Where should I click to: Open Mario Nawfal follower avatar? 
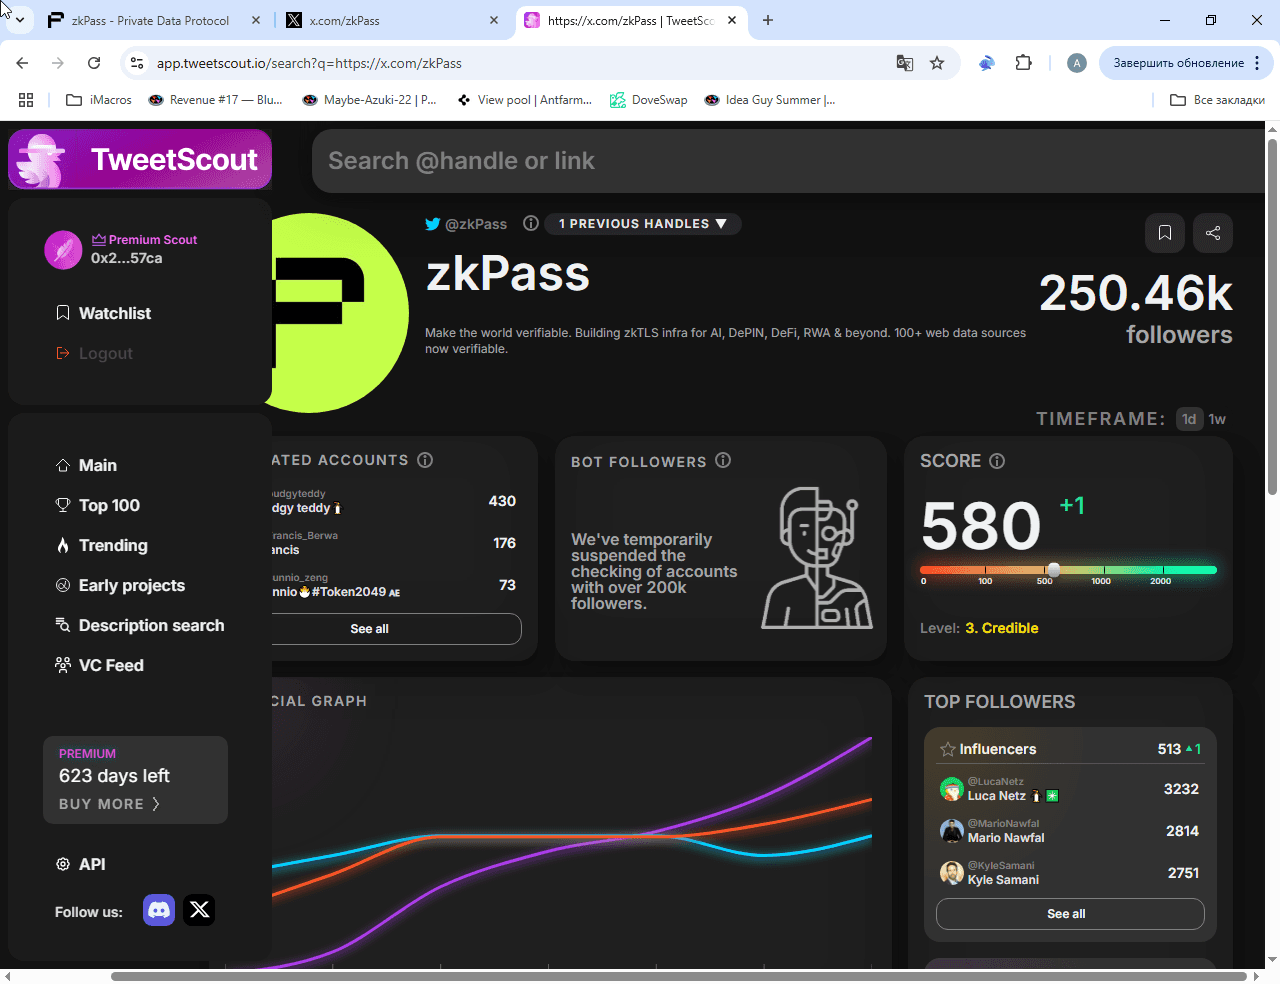pyautogui.click(x=952, y=831)
